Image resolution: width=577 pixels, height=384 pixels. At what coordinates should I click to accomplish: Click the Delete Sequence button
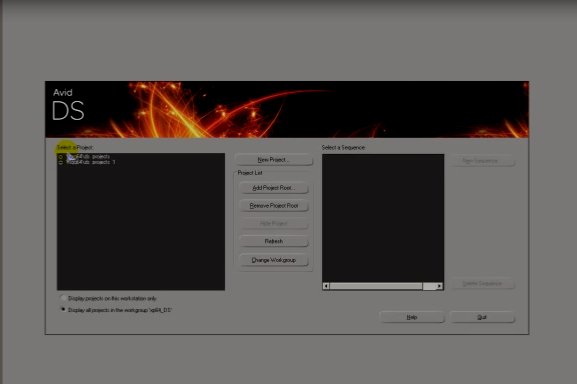[482, 284]
